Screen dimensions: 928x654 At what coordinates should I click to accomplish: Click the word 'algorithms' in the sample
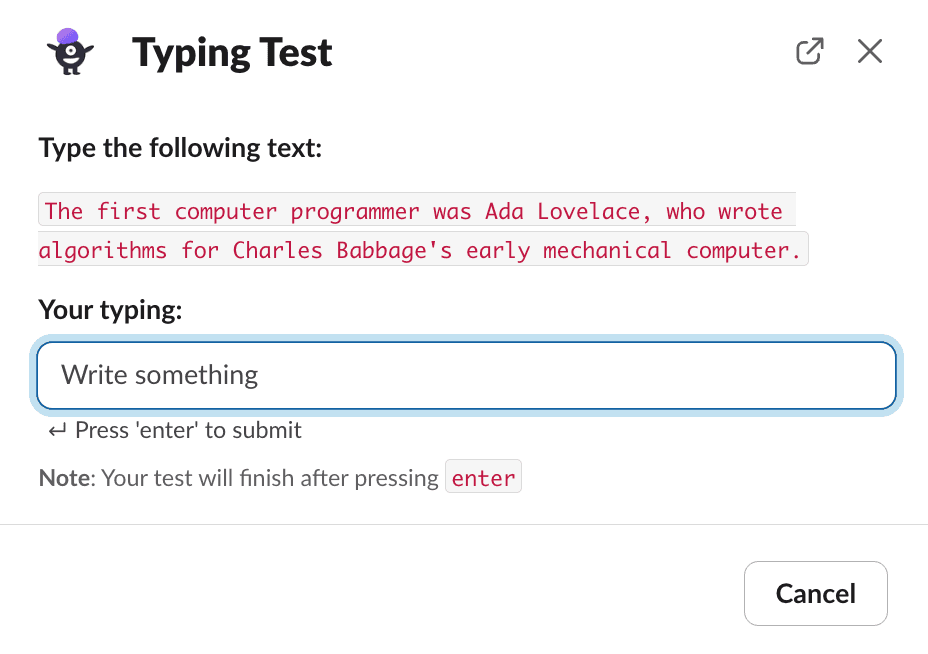[102, 250]
